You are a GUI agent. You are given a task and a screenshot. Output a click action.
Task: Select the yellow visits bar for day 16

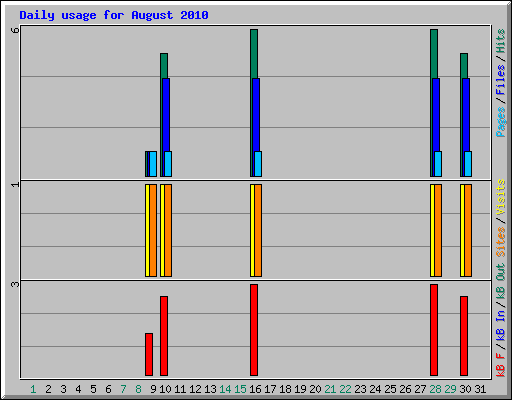(x=252, y=230)
